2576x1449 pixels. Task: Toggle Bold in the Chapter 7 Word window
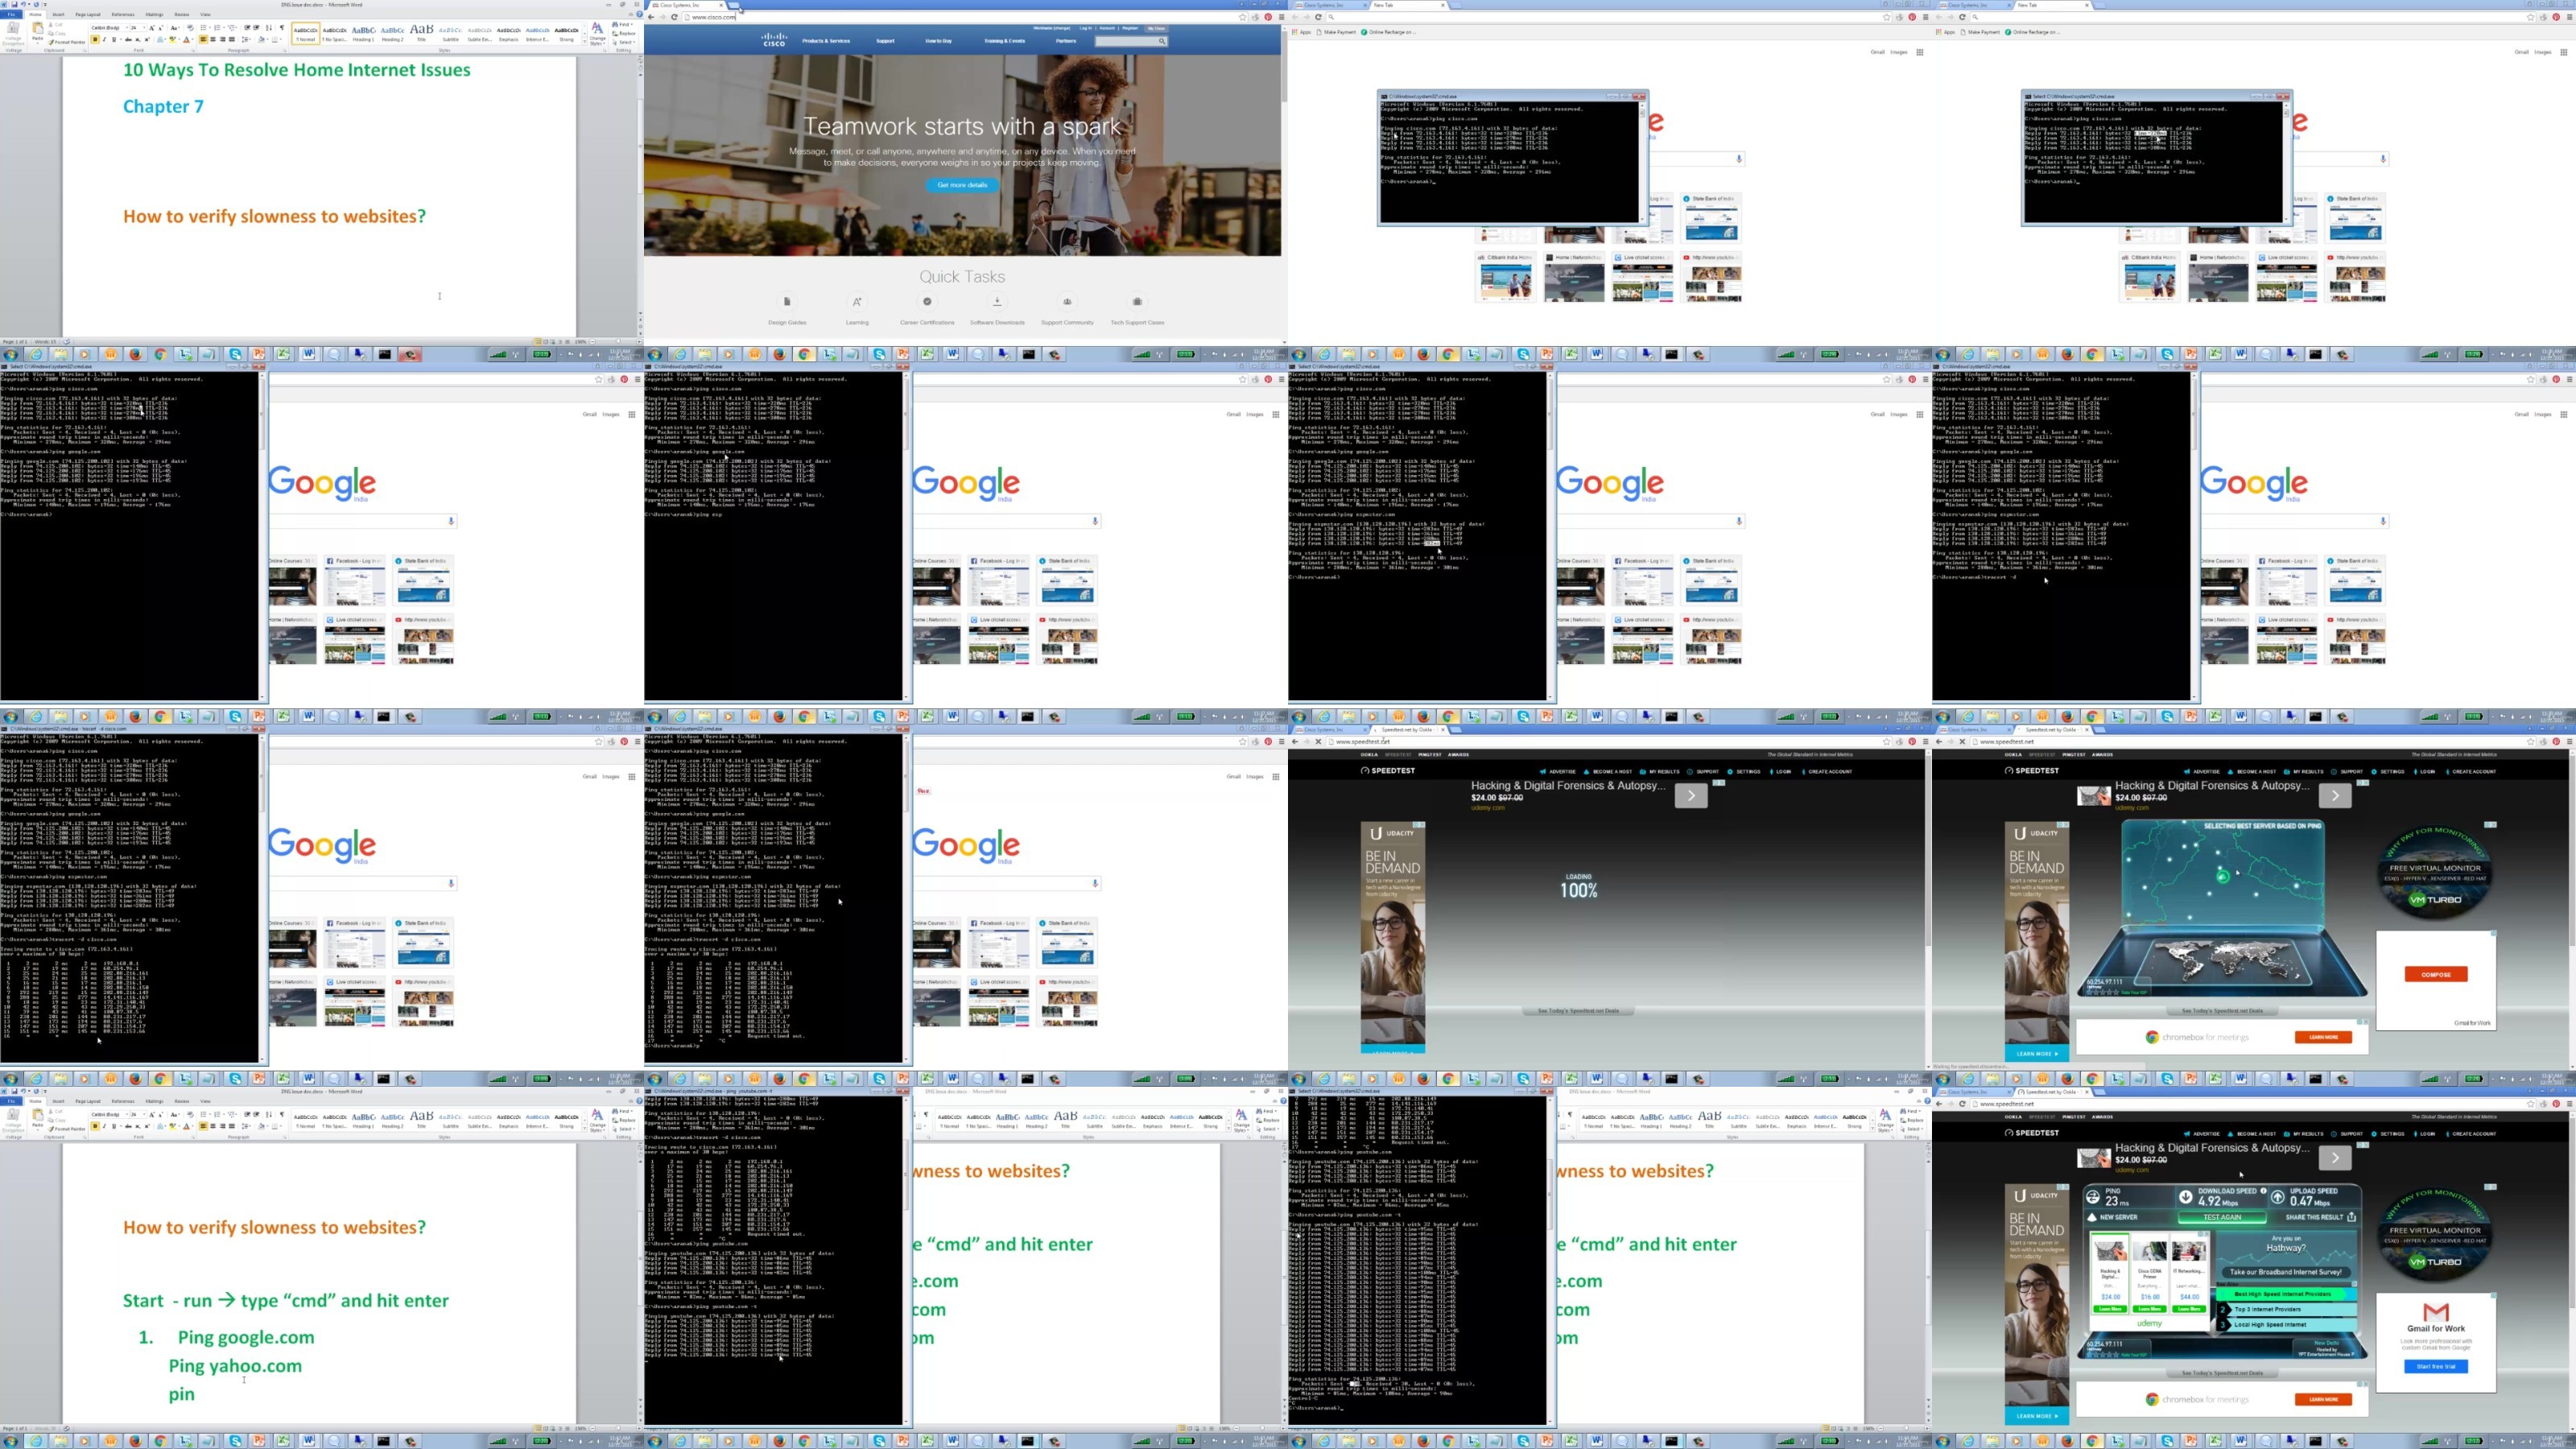coord(95,39)
